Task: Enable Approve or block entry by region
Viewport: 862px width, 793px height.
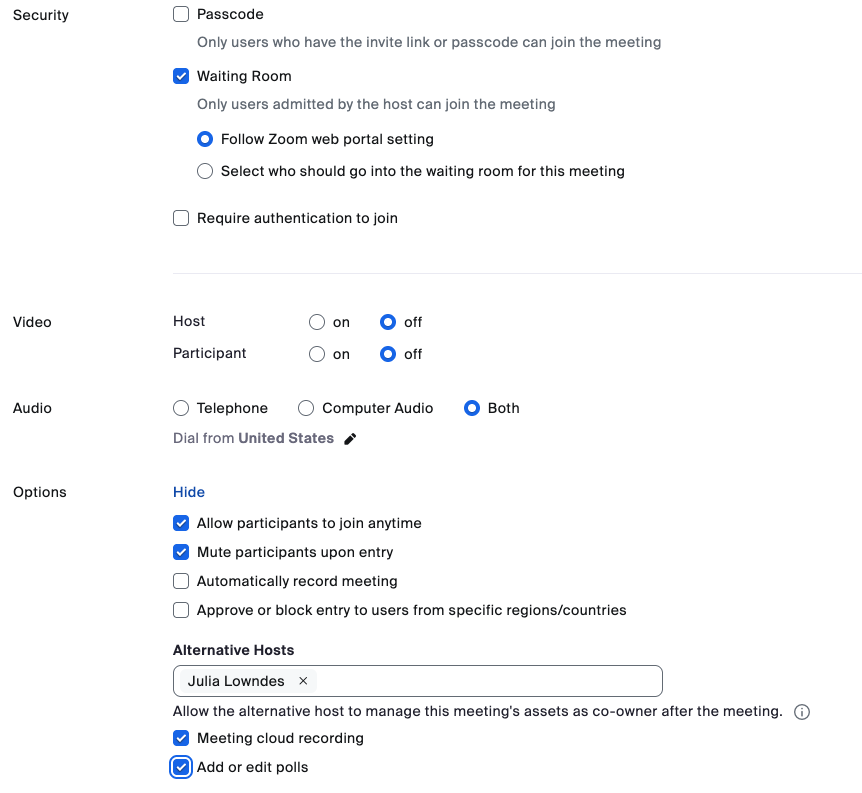Action: click(x=181, y=610)
